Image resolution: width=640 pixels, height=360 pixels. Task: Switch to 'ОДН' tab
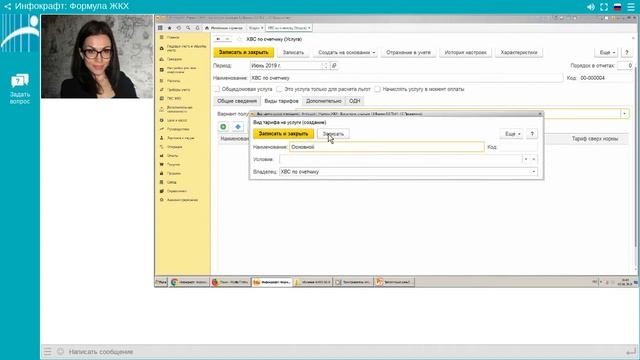point(354,101)
